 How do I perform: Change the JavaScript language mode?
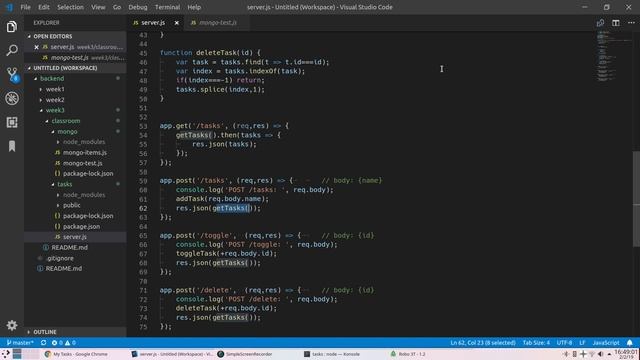point(606,343)
